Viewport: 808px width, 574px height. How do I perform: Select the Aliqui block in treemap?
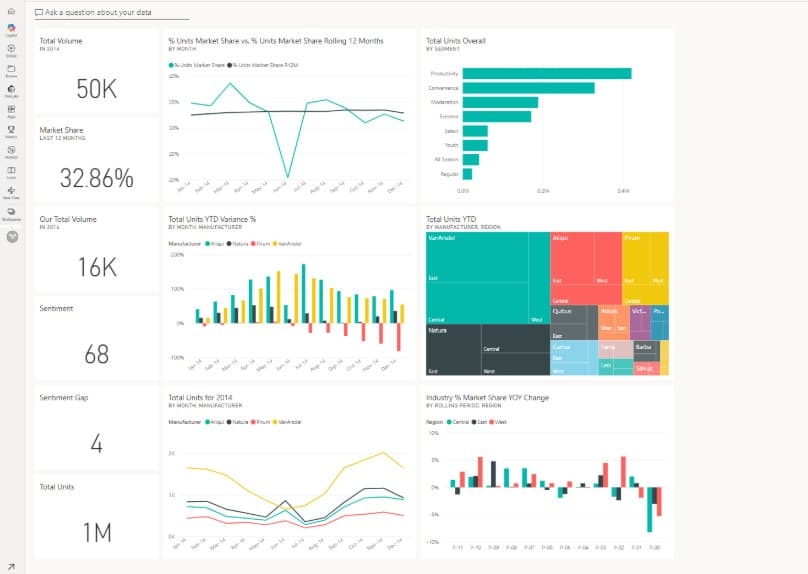(x=585, y=260)
